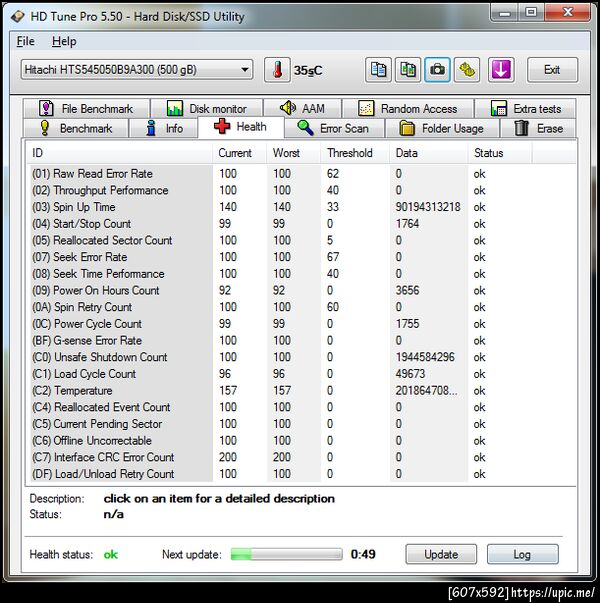Screen dimensions: 600x603
Task: Select the Seek Error Rate row
Action: click(x=301, y=257)
